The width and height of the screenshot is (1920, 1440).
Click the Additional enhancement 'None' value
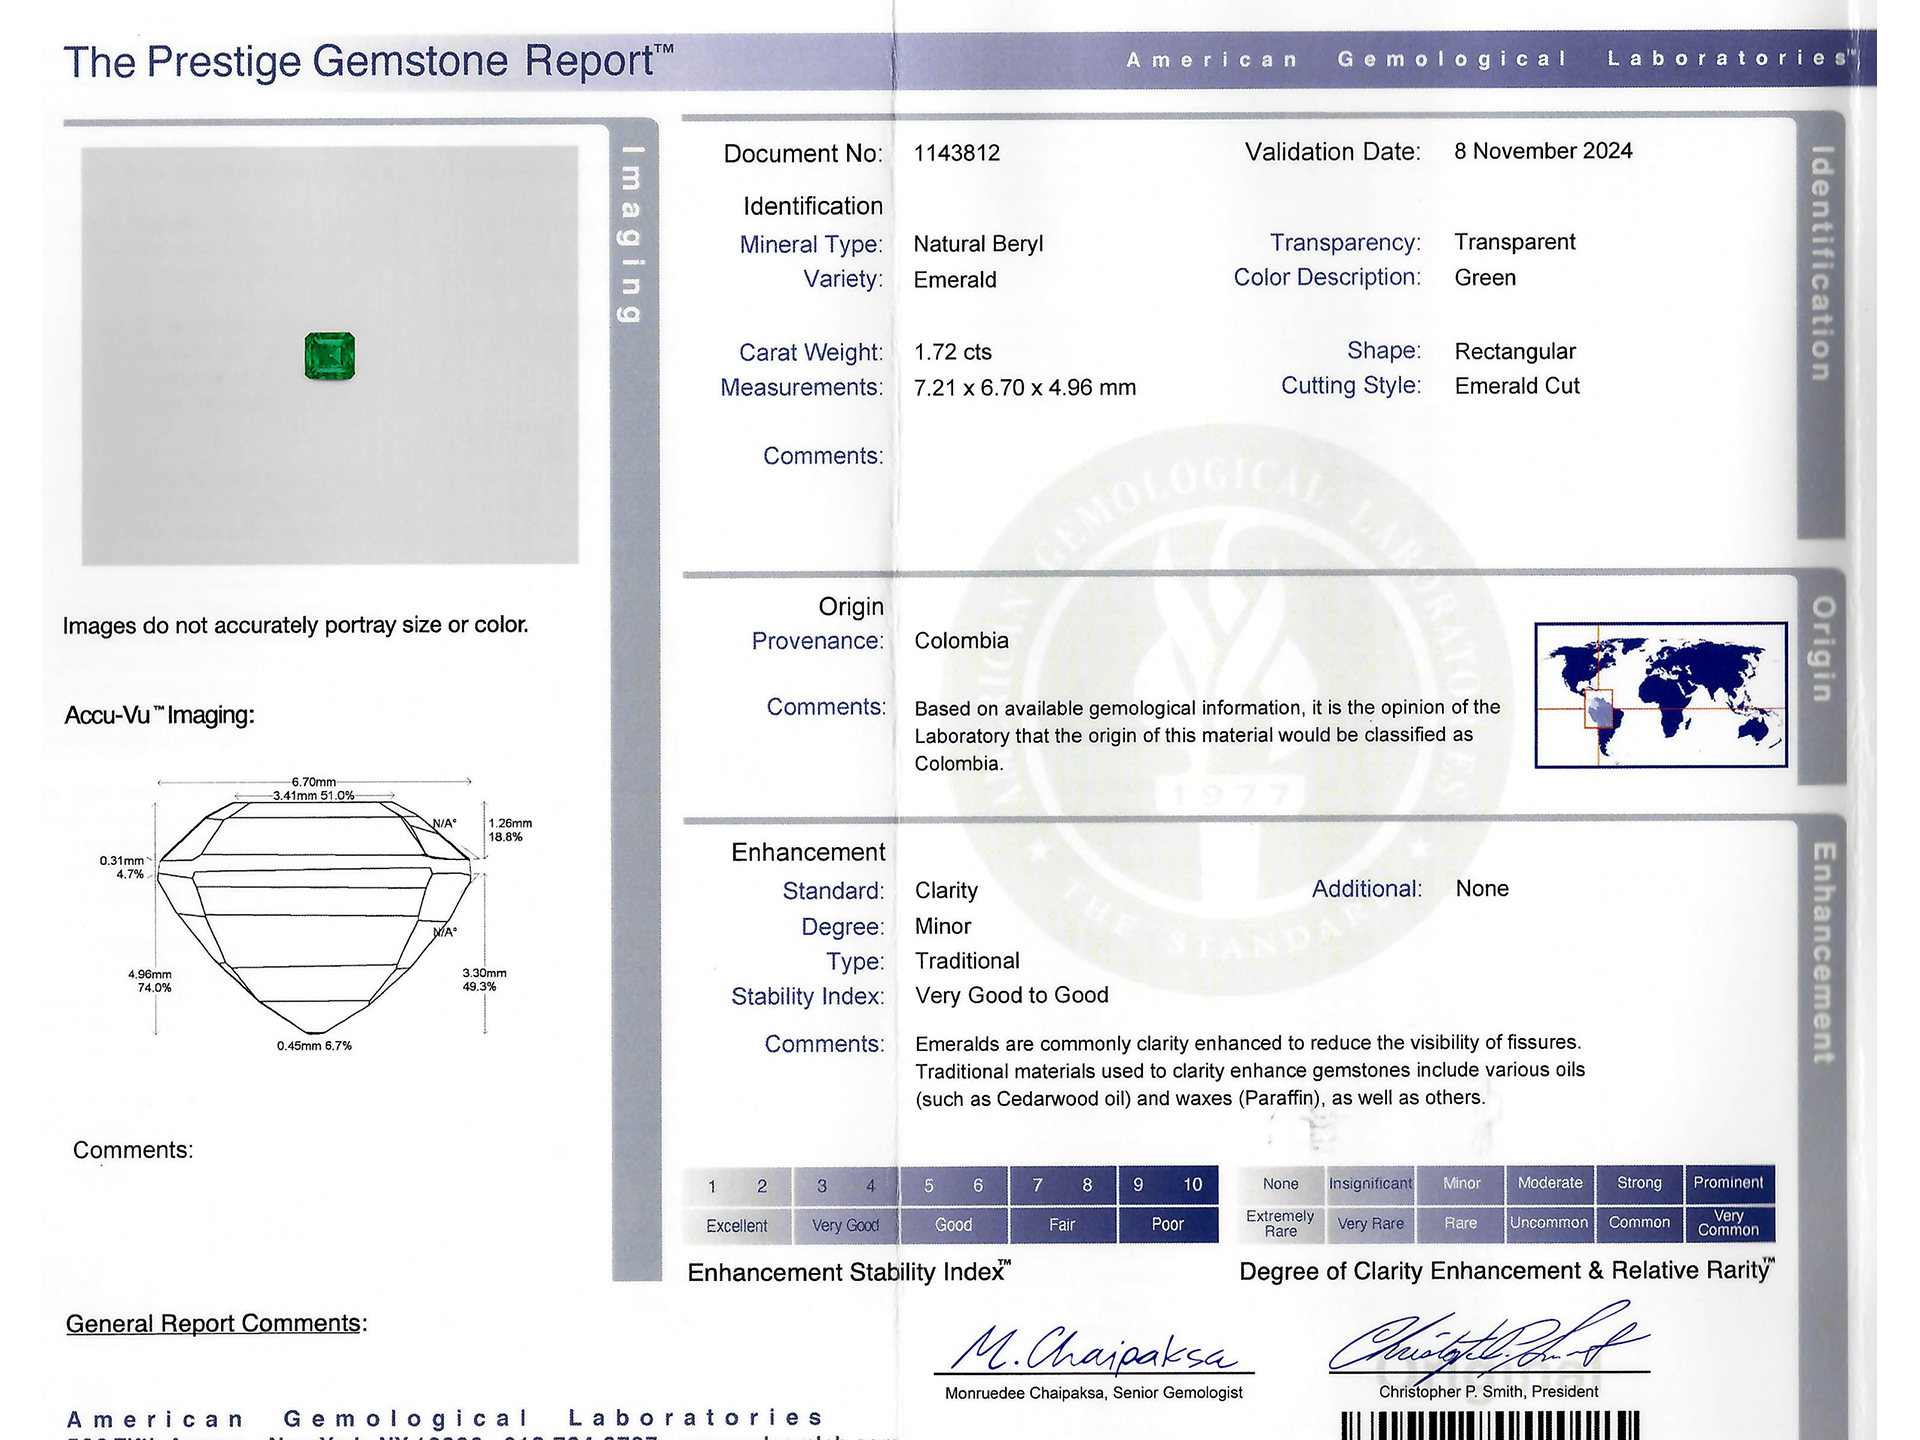coord(1482,889)
